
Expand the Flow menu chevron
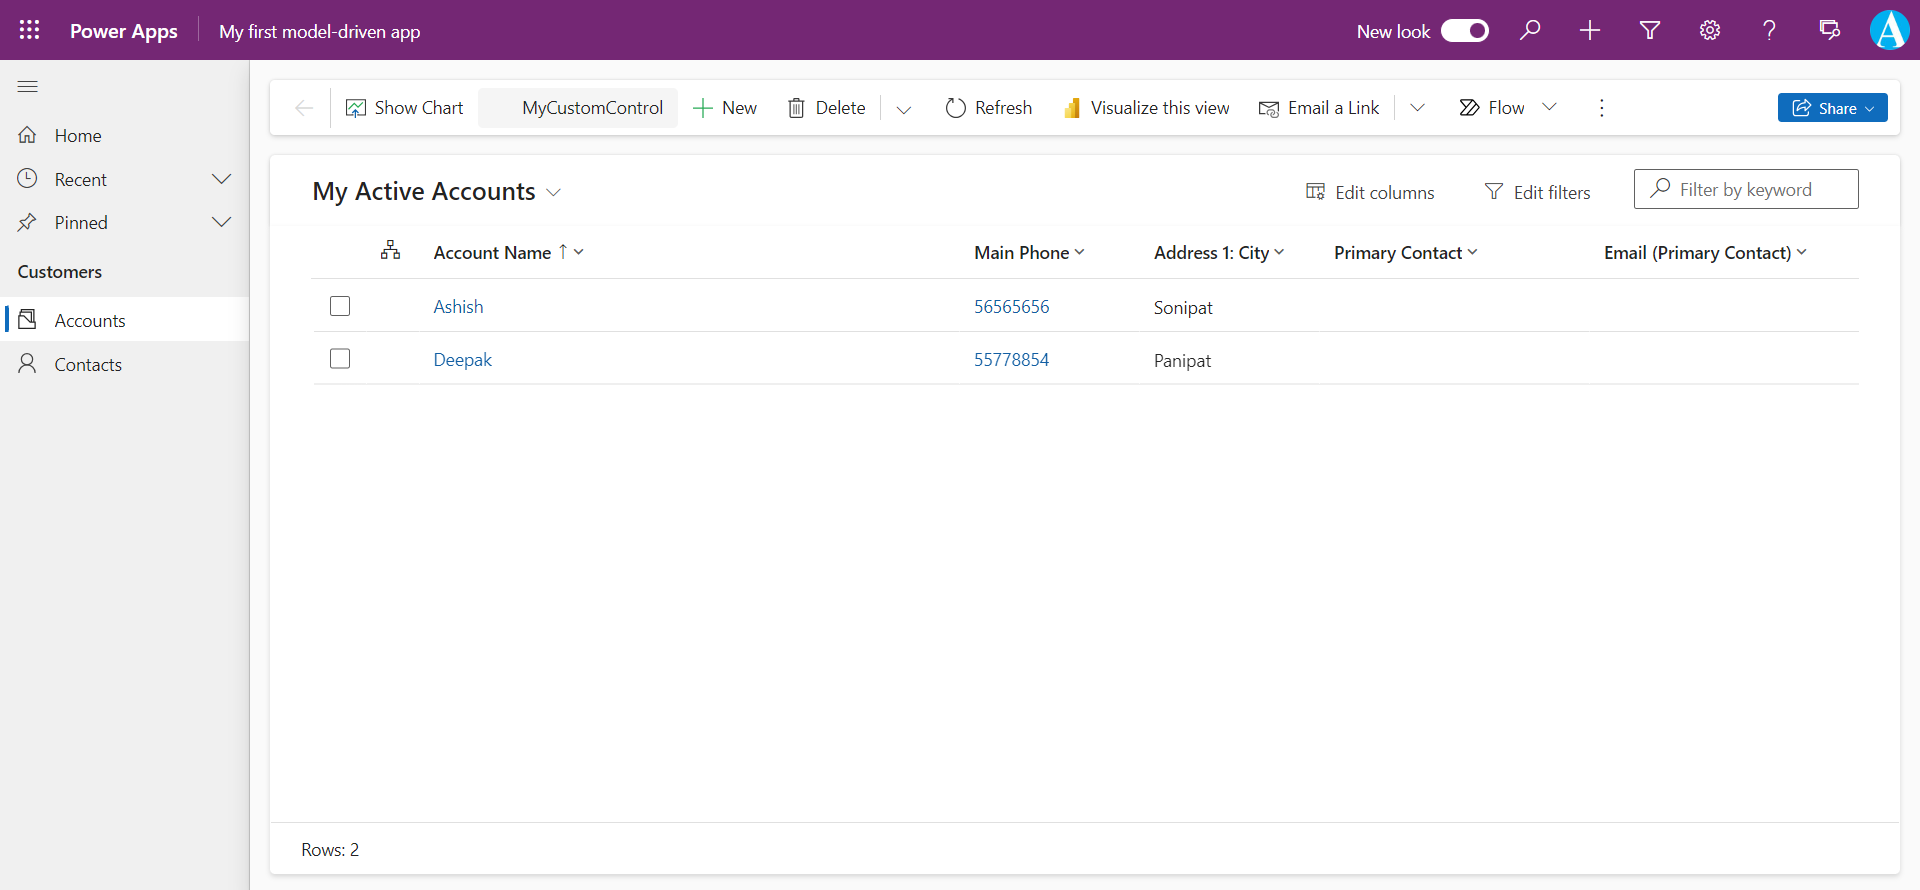tap(1549, 107)
